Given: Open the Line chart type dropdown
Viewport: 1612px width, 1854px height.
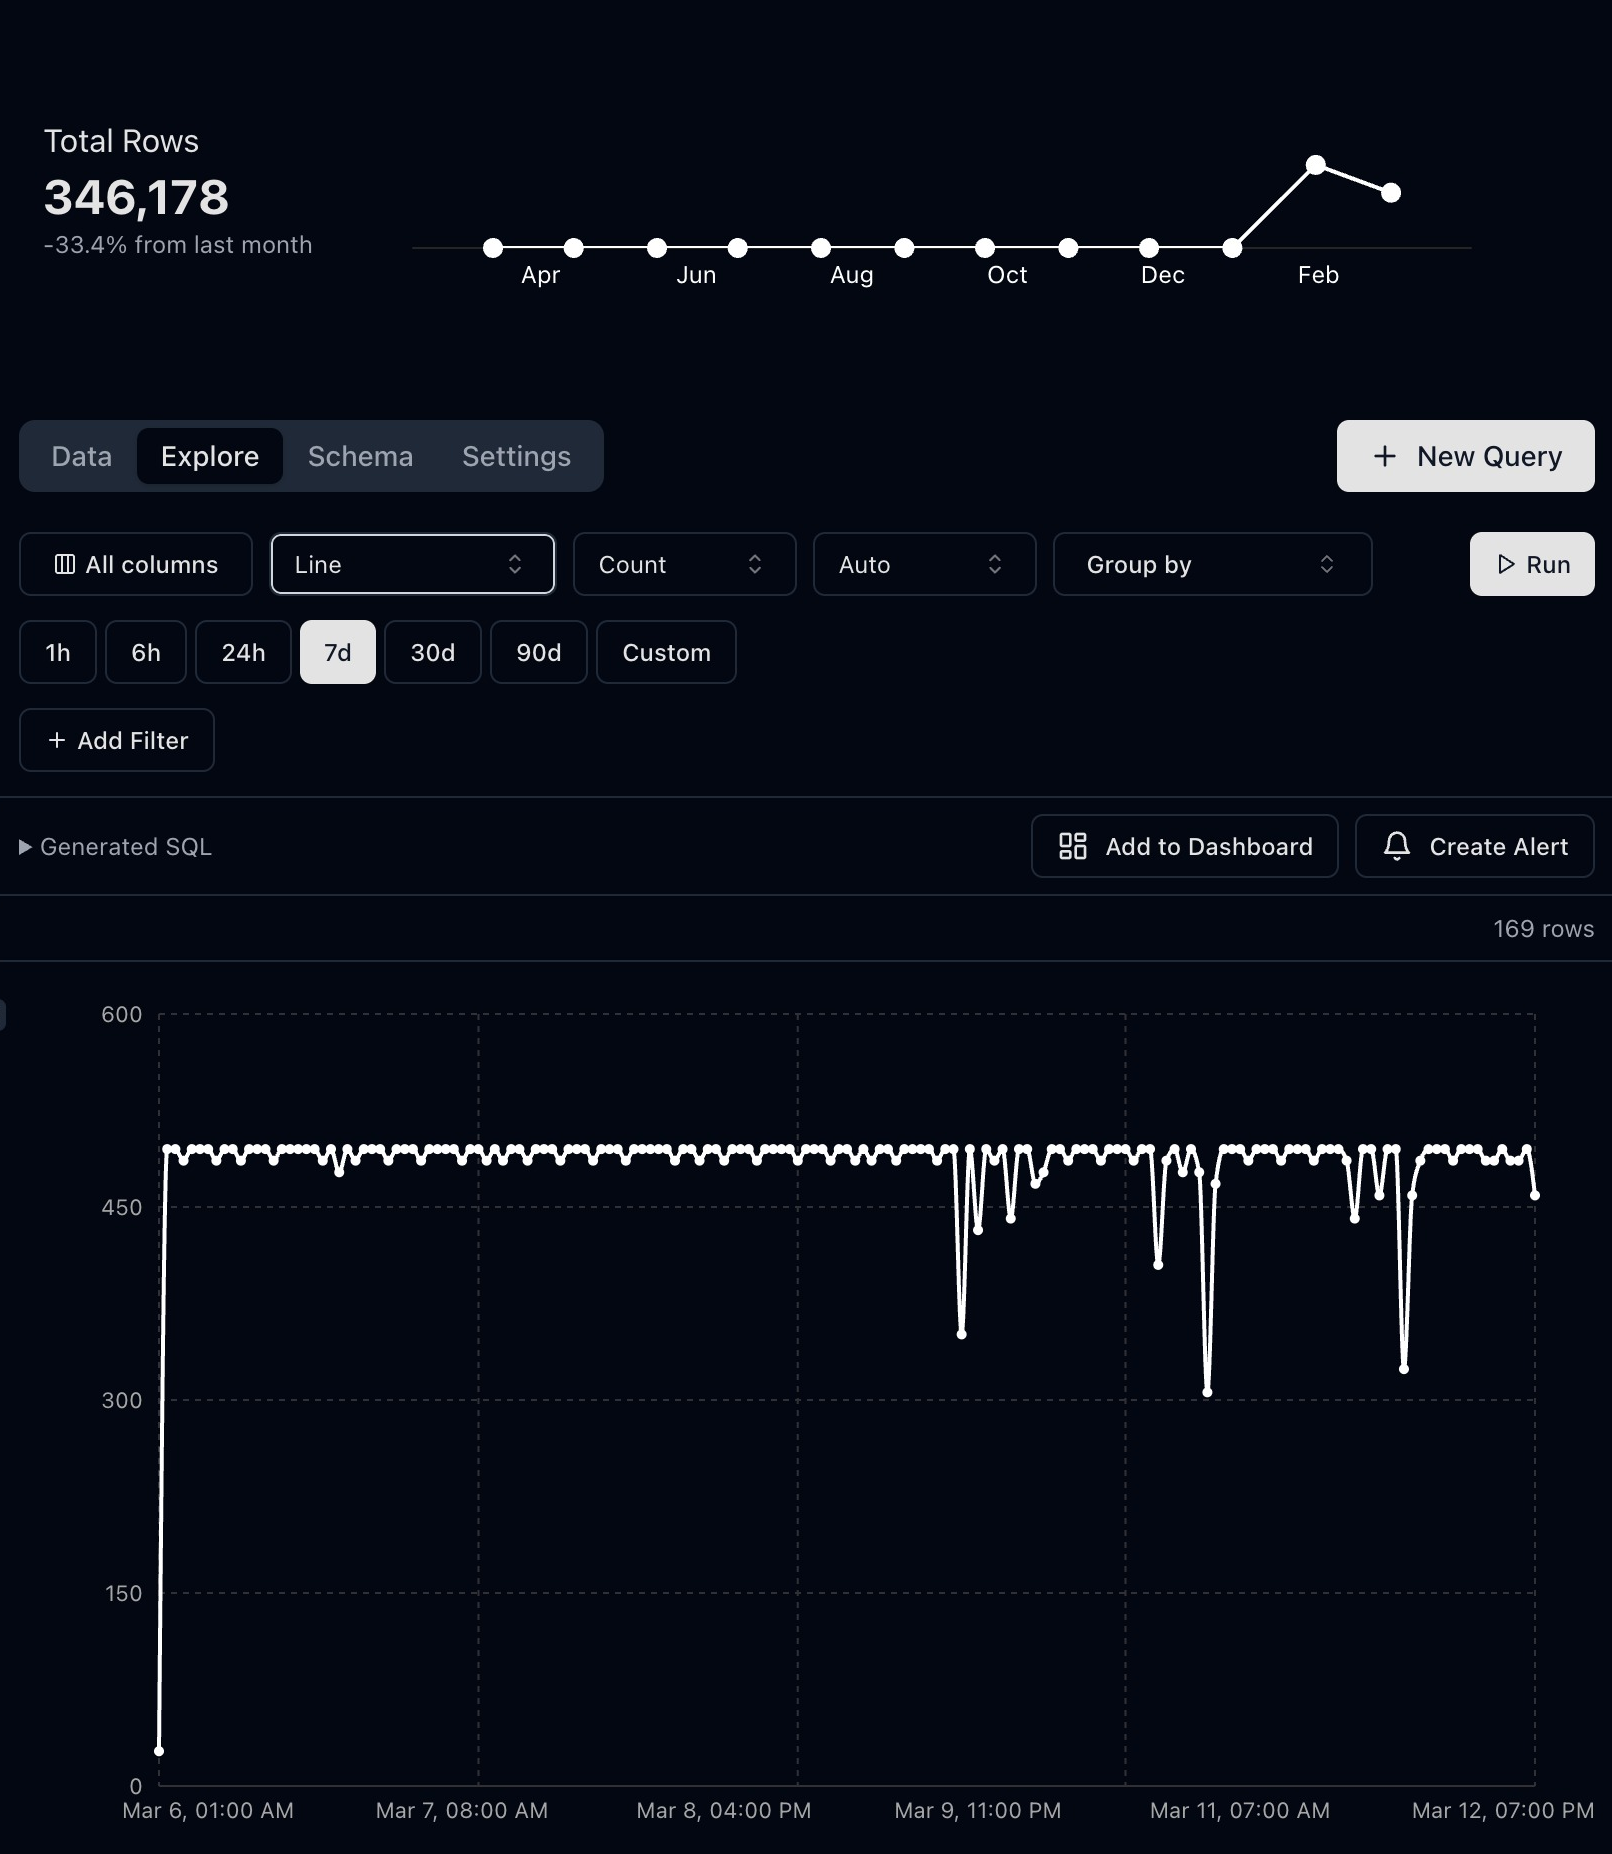Looking at the screenshot, I should 412,564.
